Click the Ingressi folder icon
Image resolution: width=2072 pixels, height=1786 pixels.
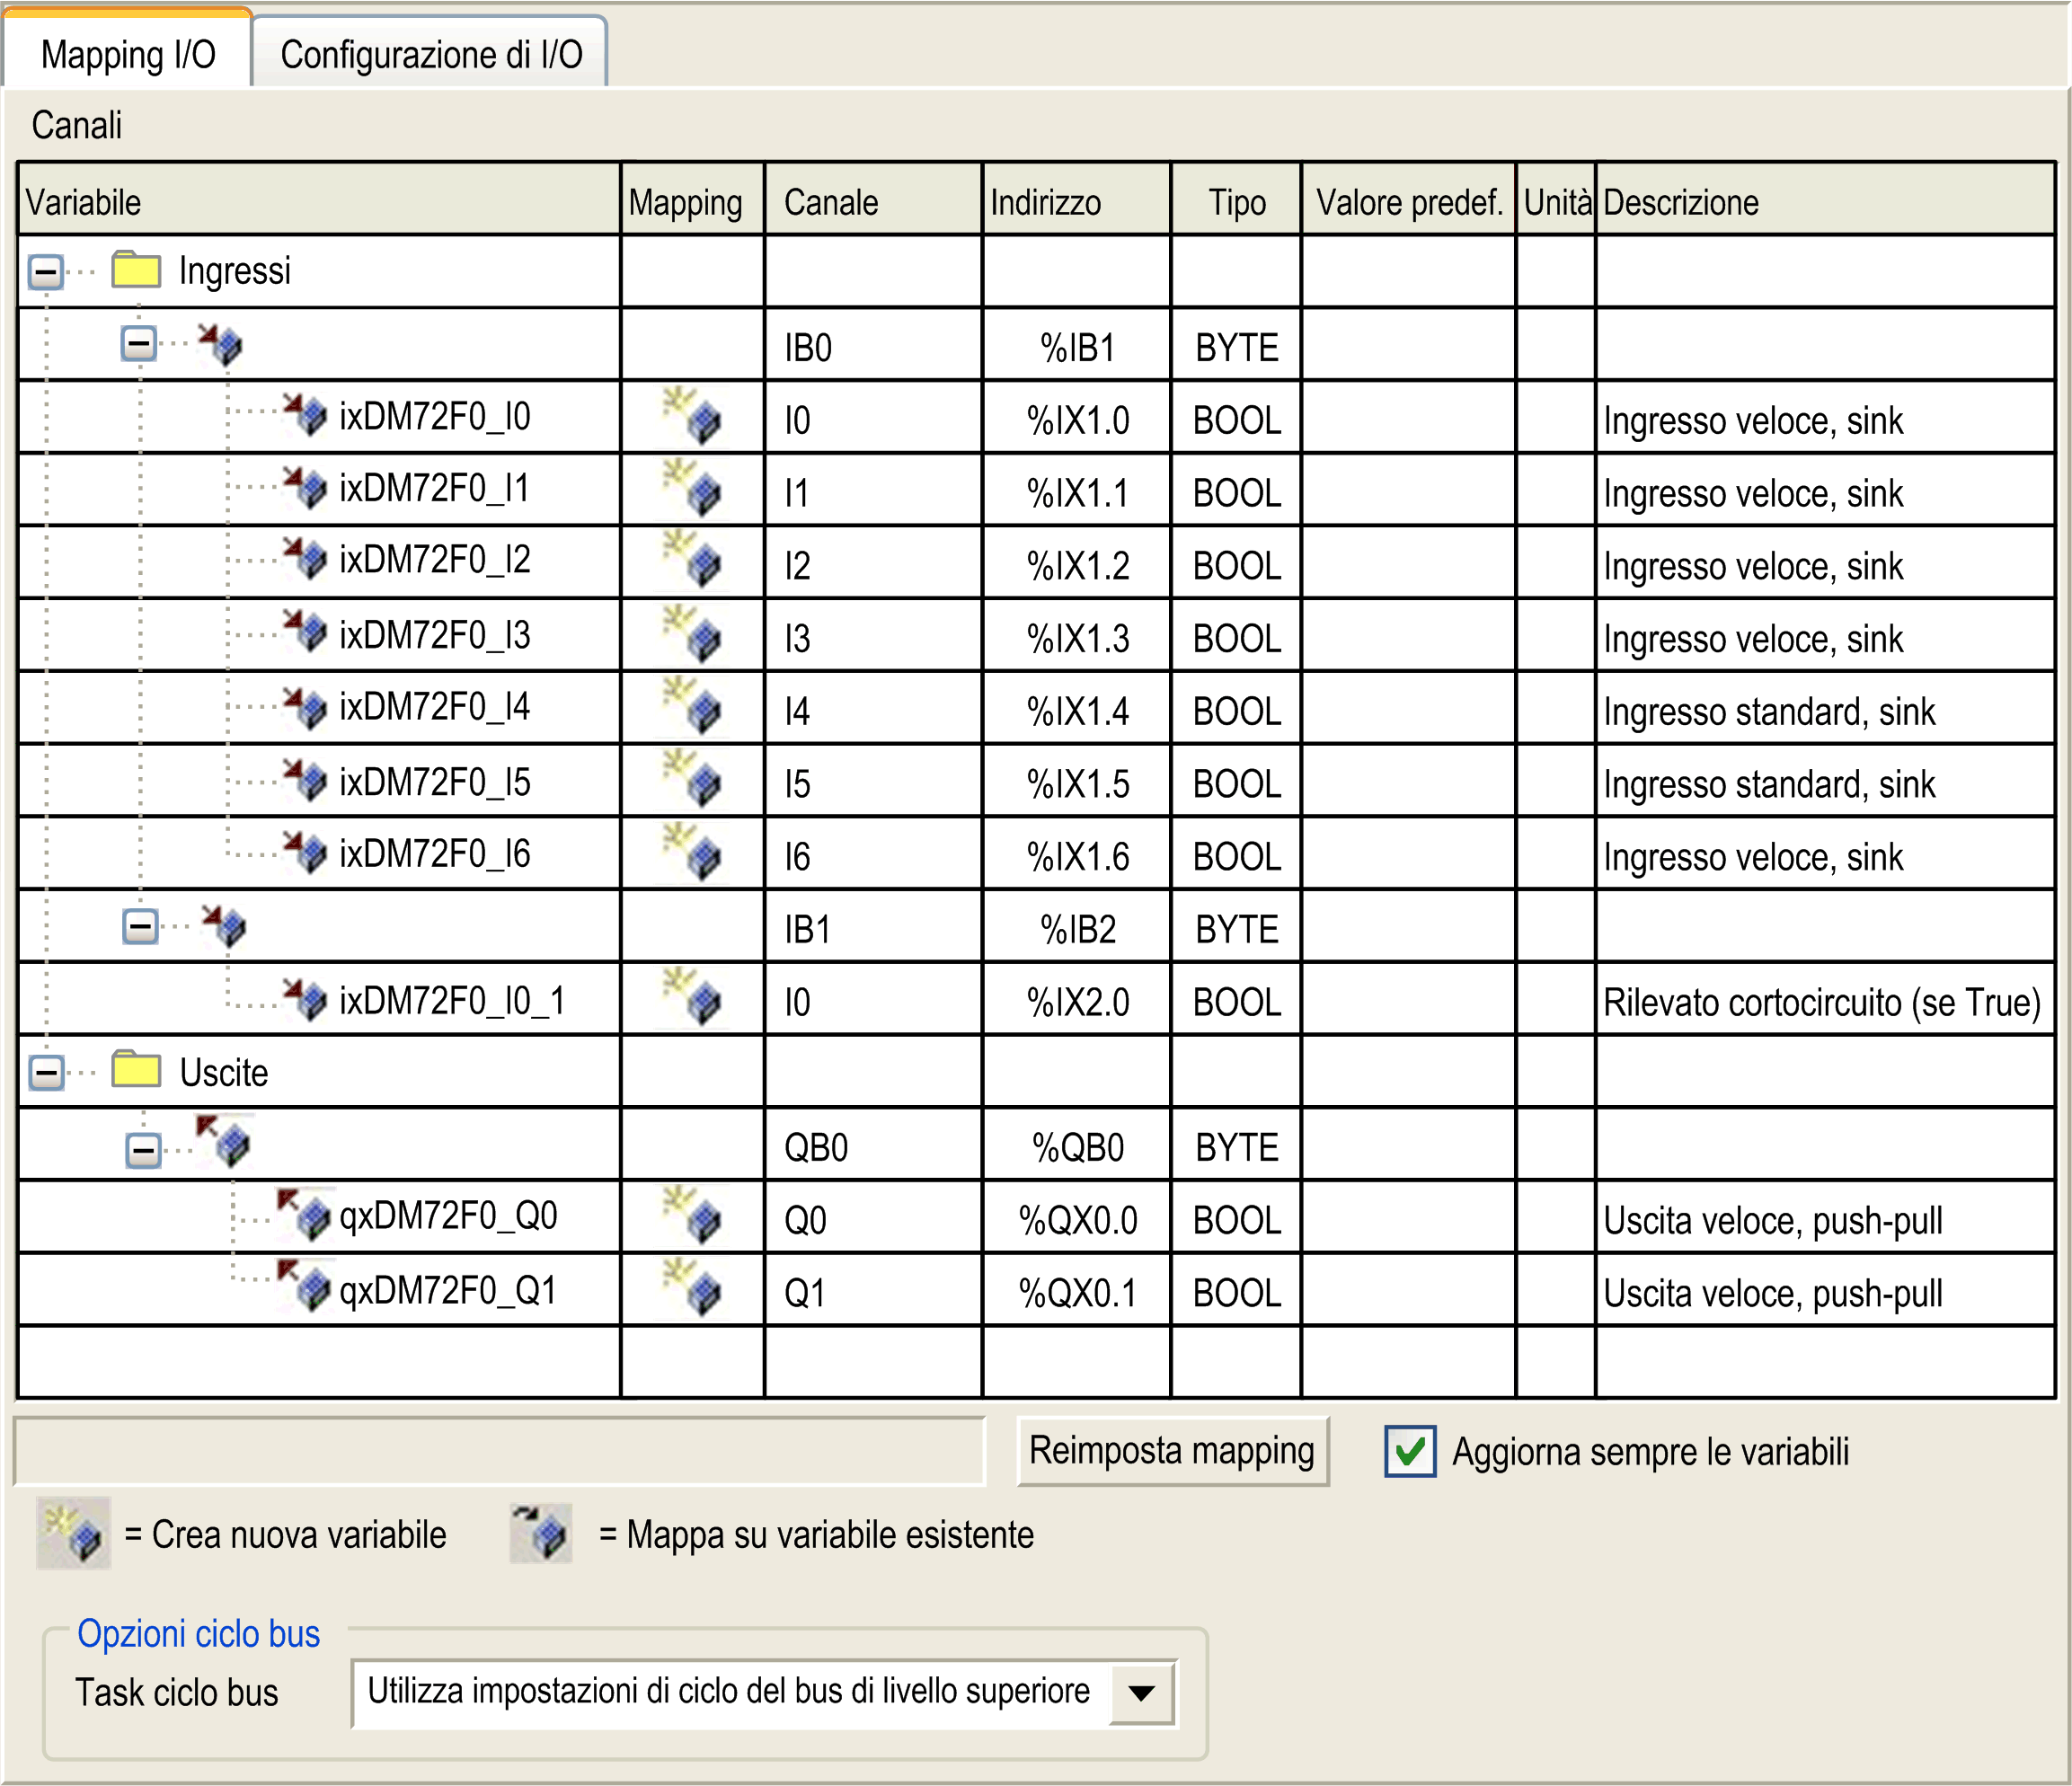tap(136, 269)
